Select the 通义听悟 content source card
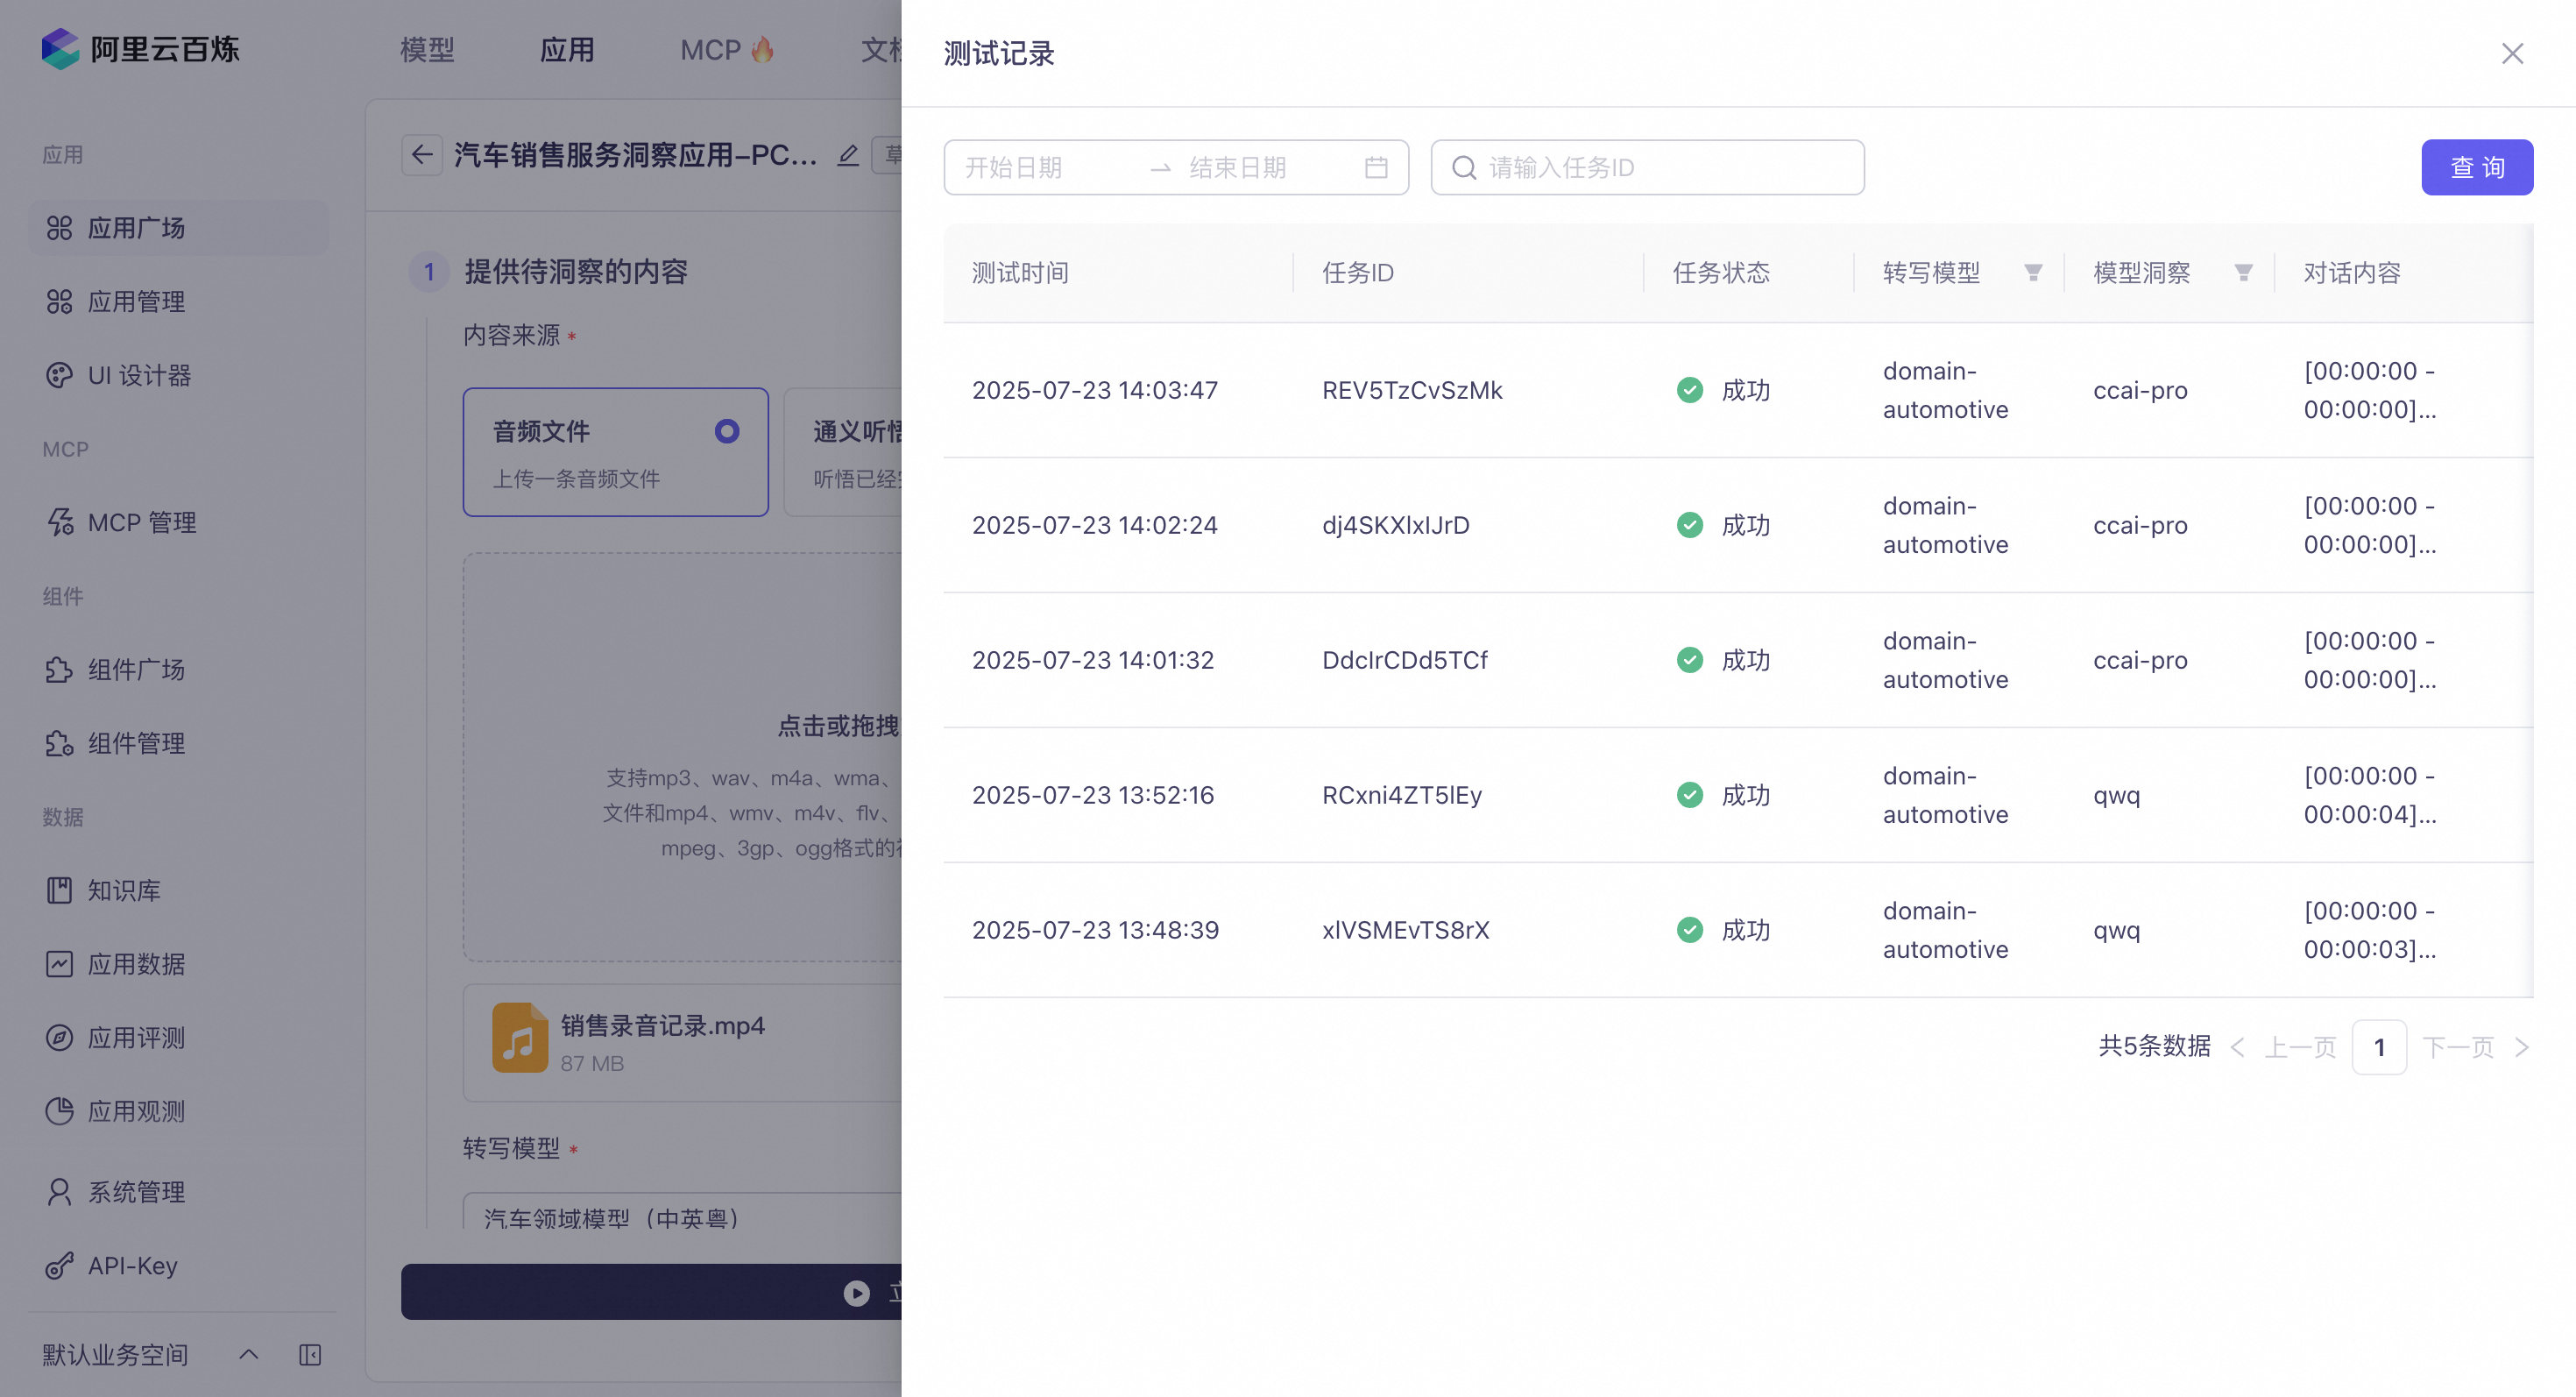This screenshot has width=2576, height=1397. click(843, 452)
